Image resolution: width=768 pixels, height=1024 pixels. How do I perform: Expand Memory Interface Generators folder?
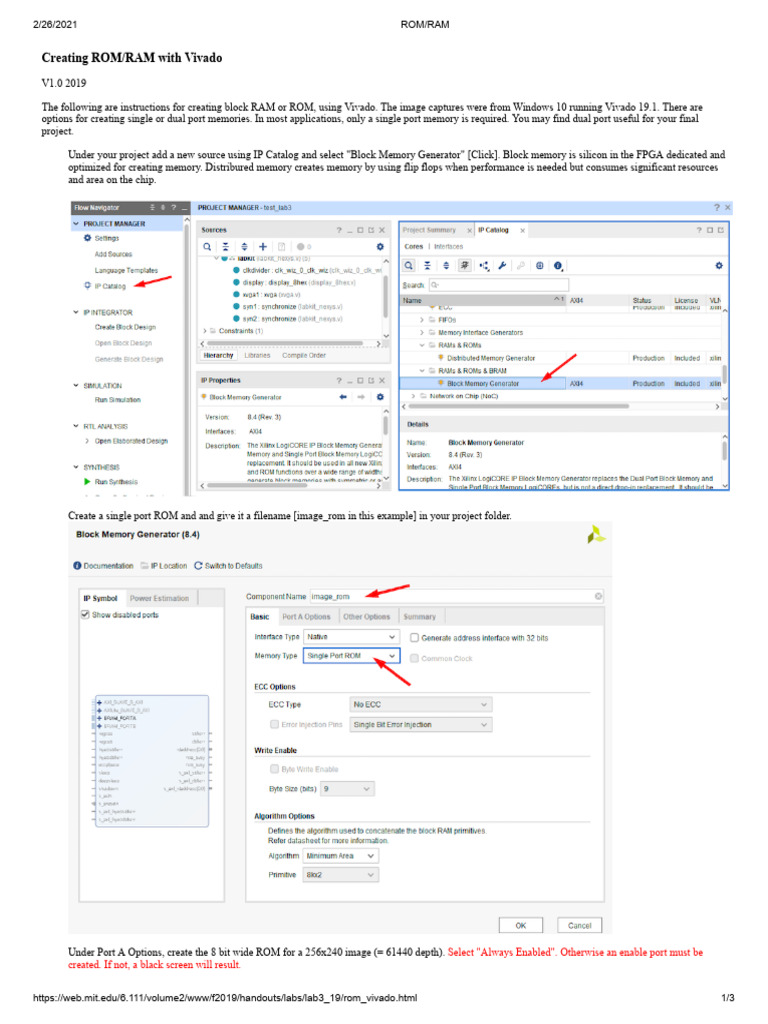tap(422, 332)
